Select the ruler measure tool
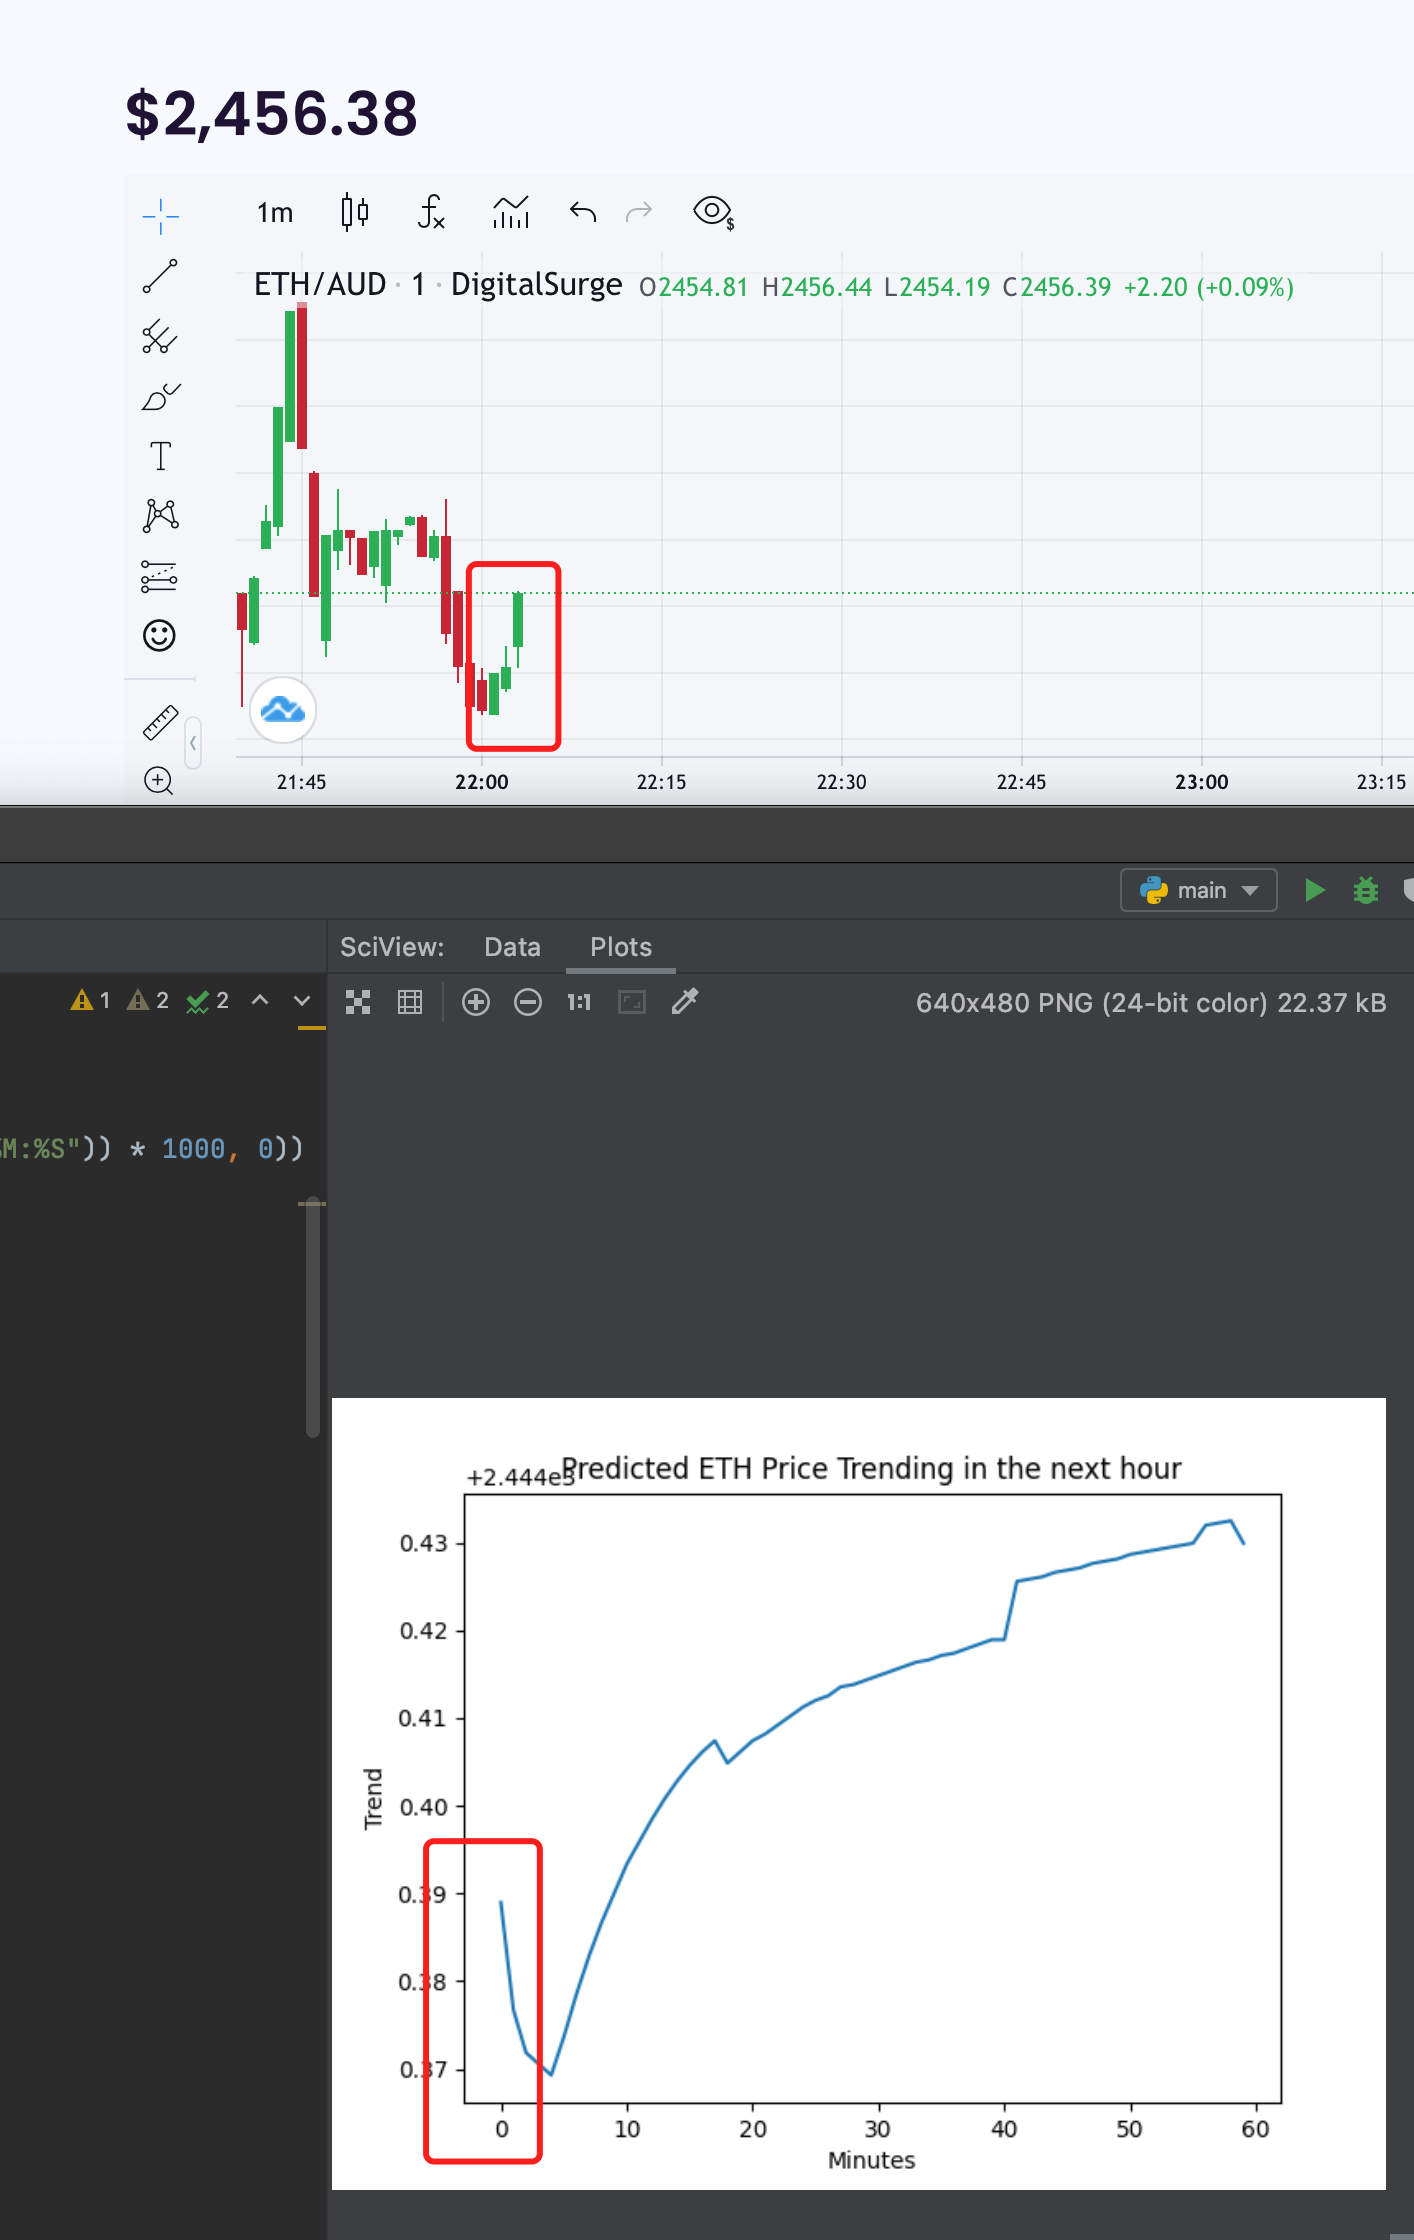This screenshot has width=1414, height=2240. (160, 722)
